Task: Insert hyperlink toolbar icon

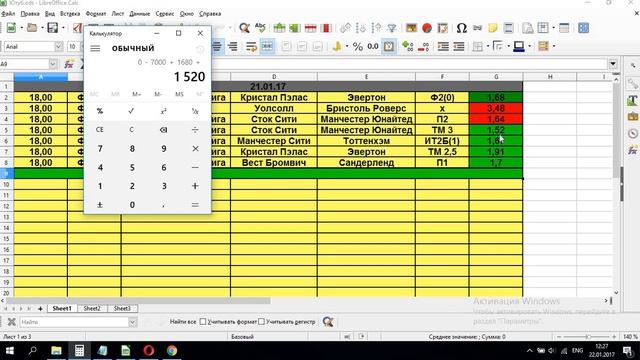Action: (477, 28)
